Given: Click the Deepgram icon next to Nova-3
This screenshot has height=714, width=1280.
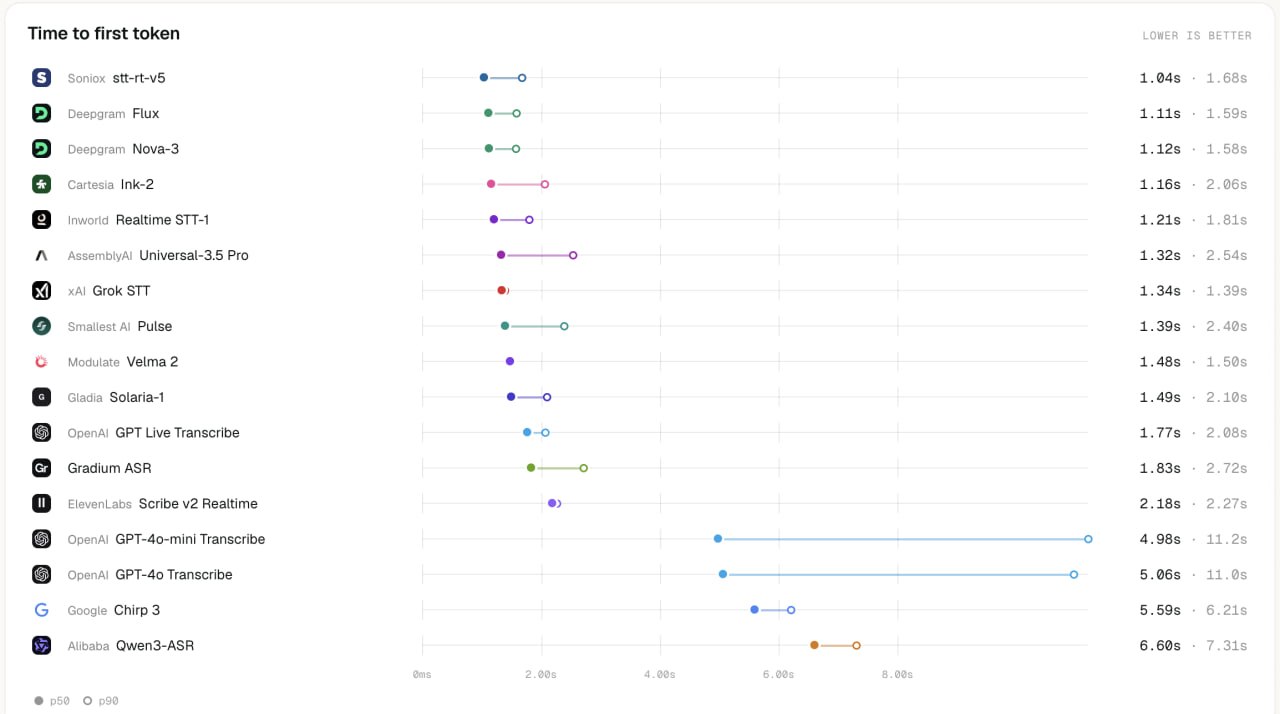Looking at the screenshot, I should tap(41, 149).
